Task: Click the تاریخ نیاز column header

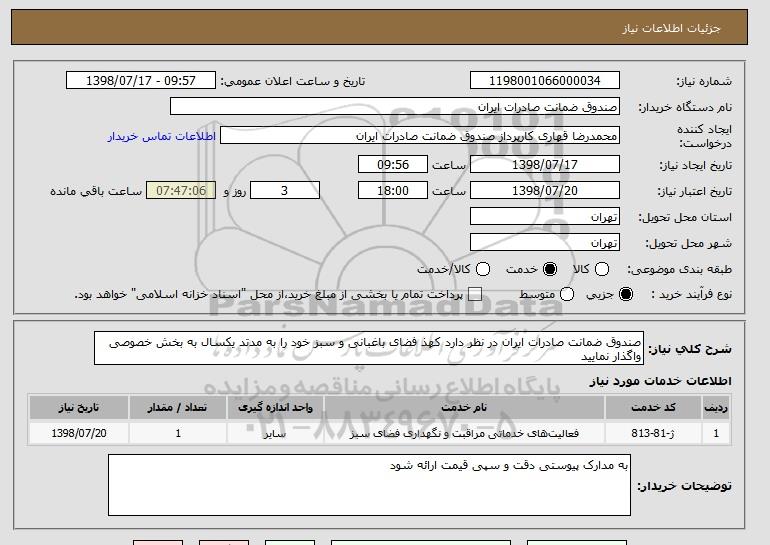Action: coord(79,408)
